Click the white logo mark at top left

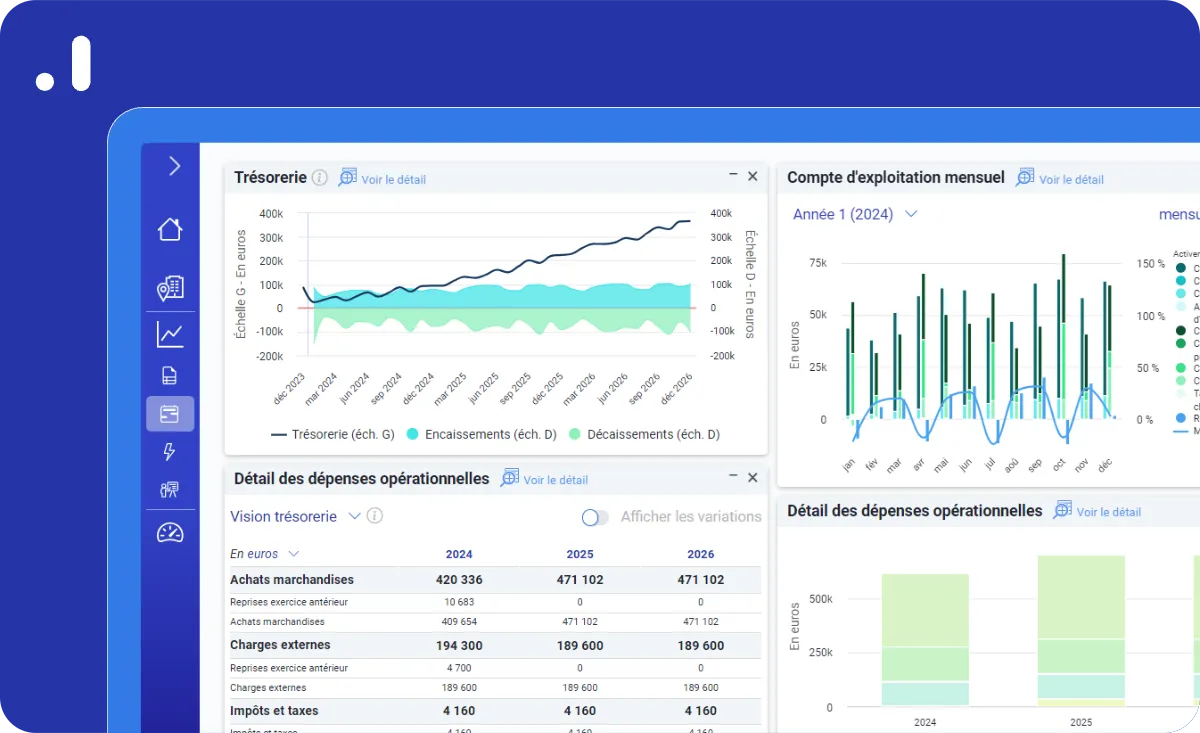pos(64,64)
